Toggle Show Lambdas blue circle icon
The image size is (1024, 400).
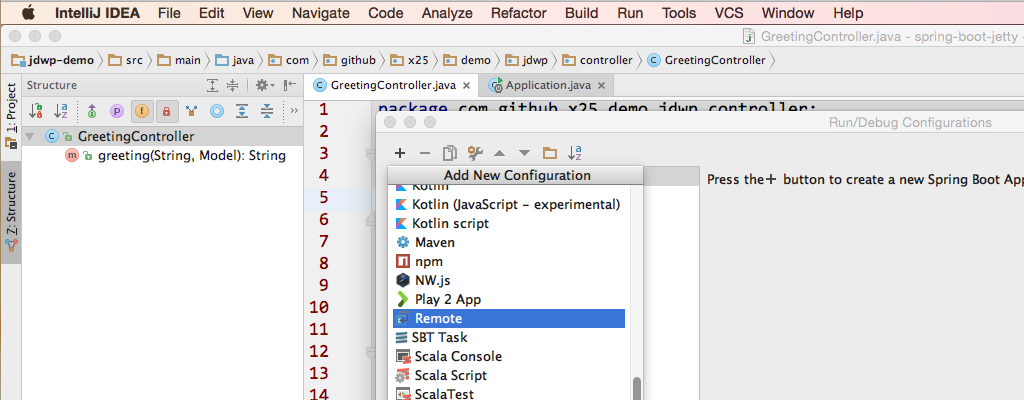tap(217, 112)
